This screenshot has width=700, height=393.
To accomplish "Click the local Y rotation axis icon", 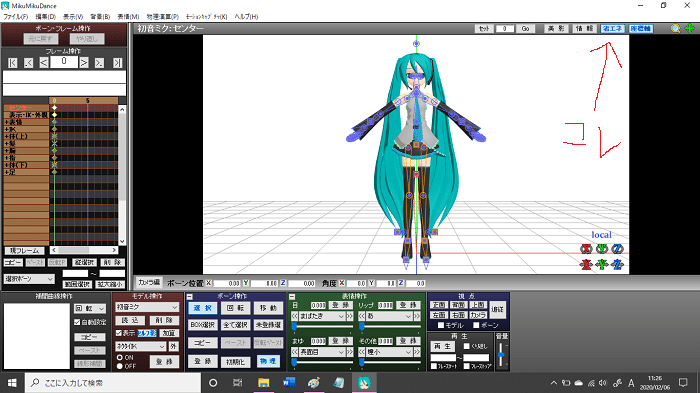I will tap(602, 249).
